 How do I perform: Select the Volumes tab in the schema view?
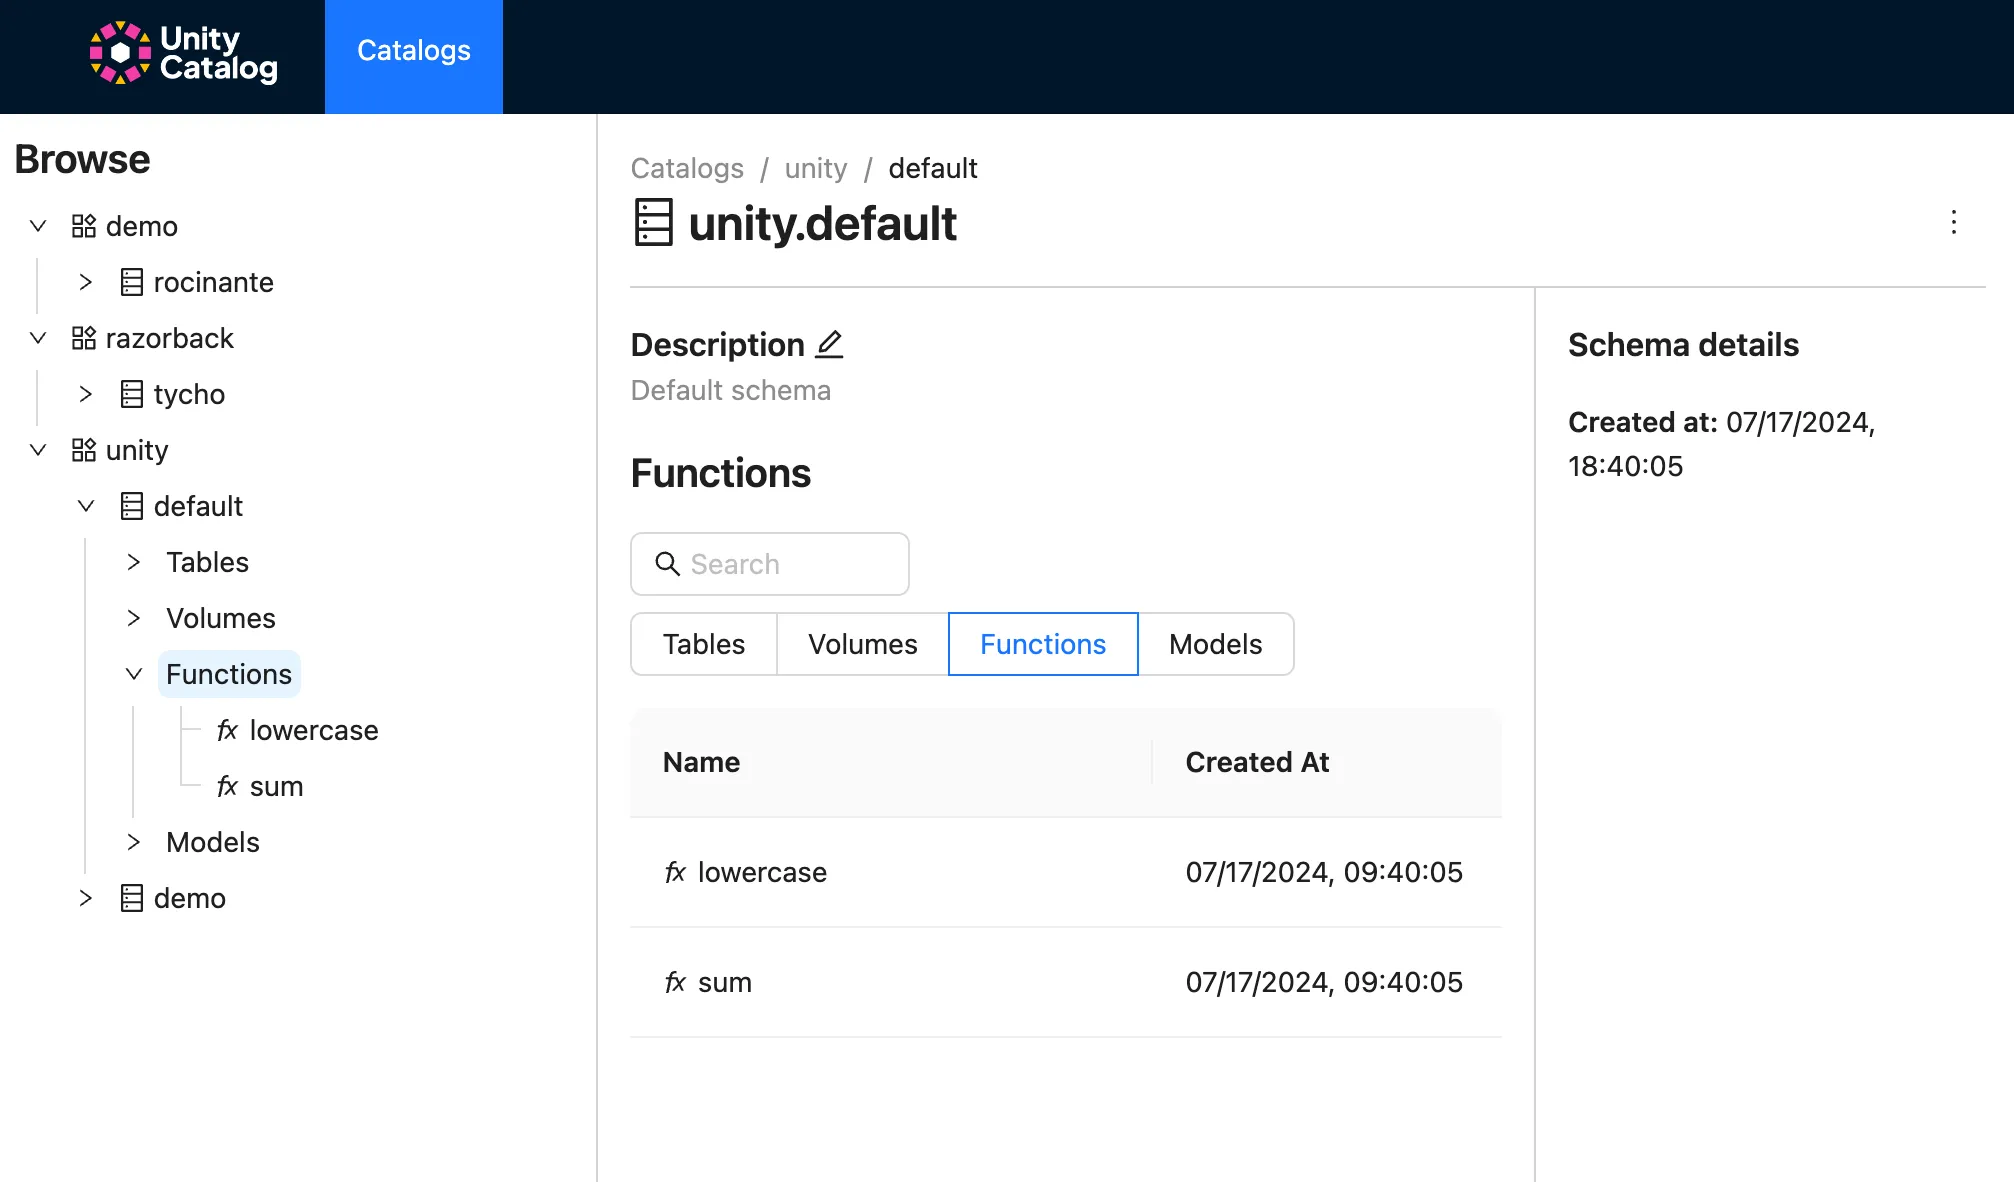[861, 644]
